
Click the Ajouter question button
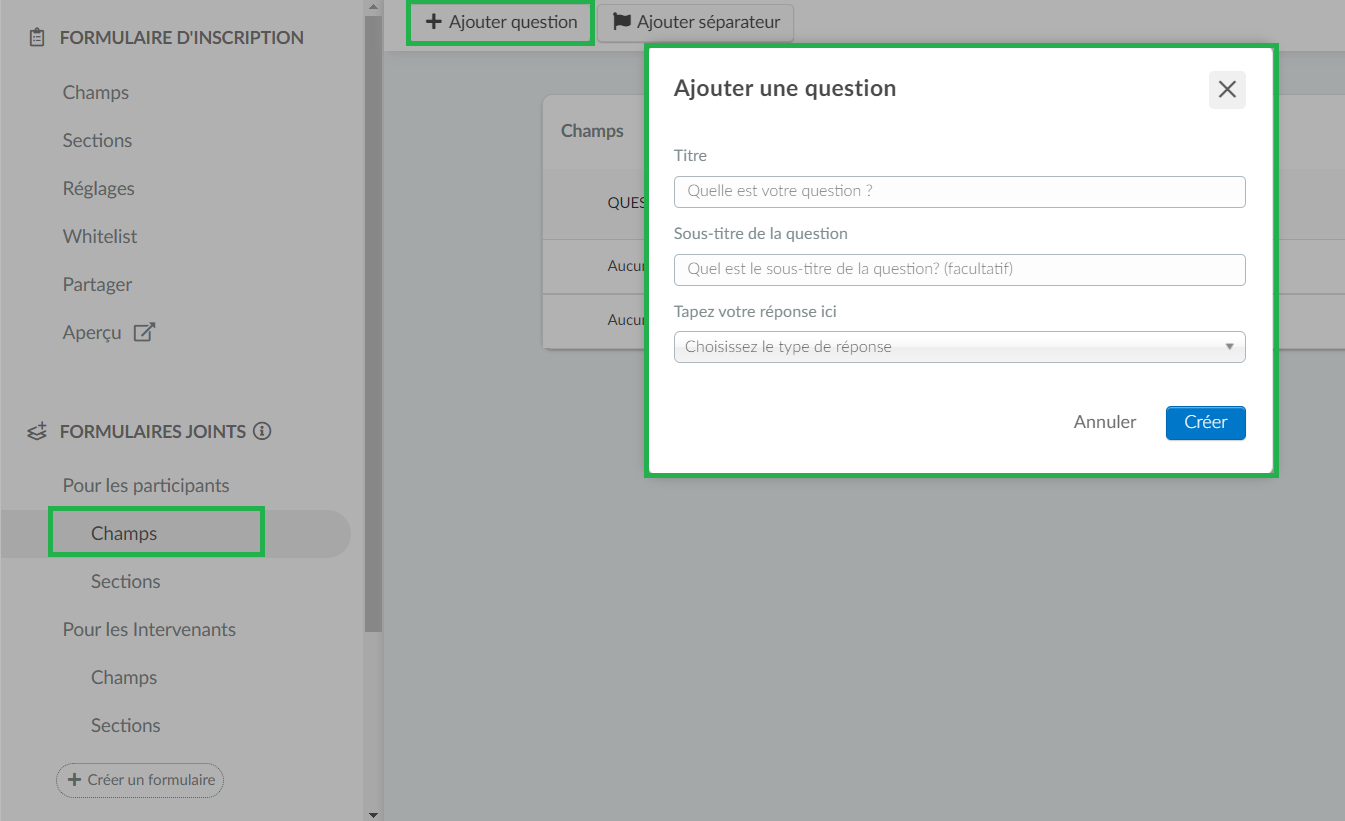501,22
